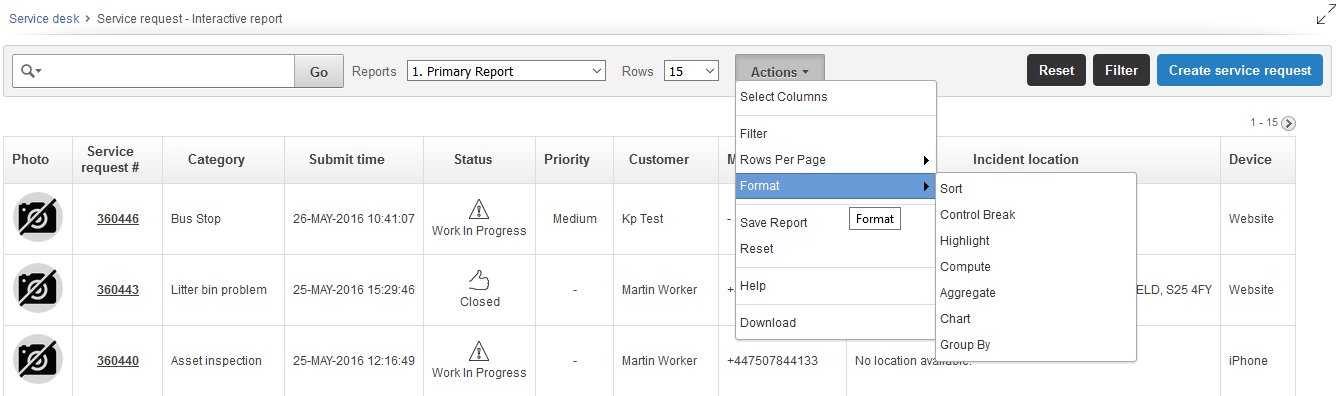This screenshot has width=1336, height=396.
Task: Expand the Format submenu
Action: (x=836, y=186)
